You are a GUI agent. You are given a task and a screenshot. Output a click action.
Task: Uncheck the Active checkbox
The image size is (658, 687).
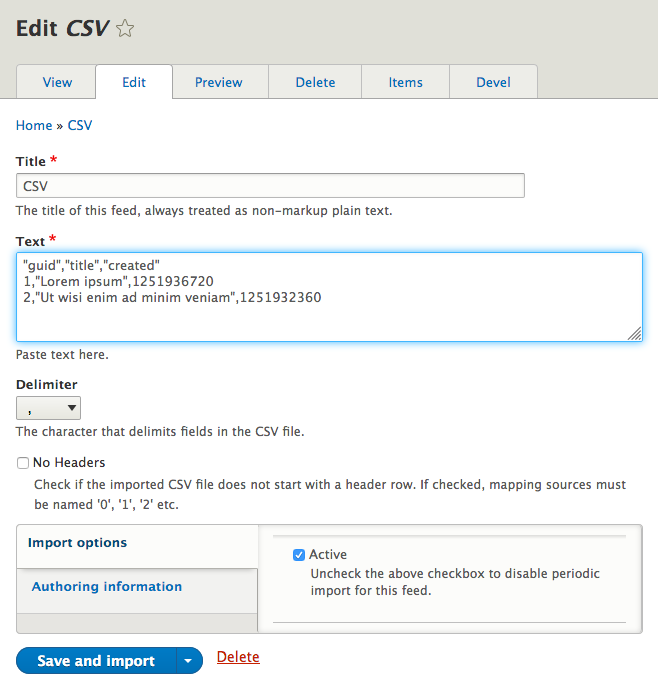[299, 555]
